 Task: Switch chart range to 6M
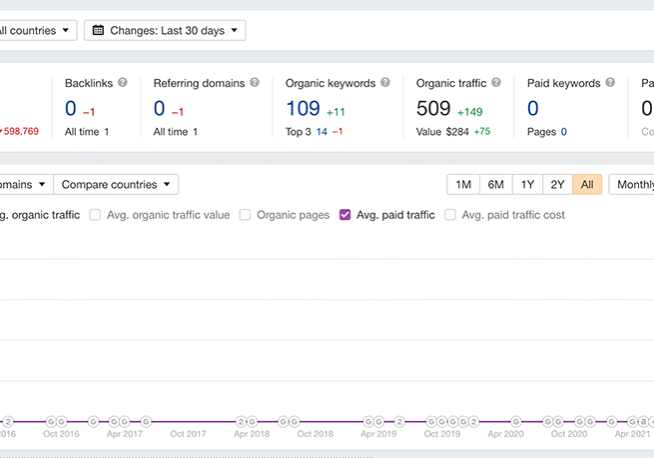click(x=496, y=185)
